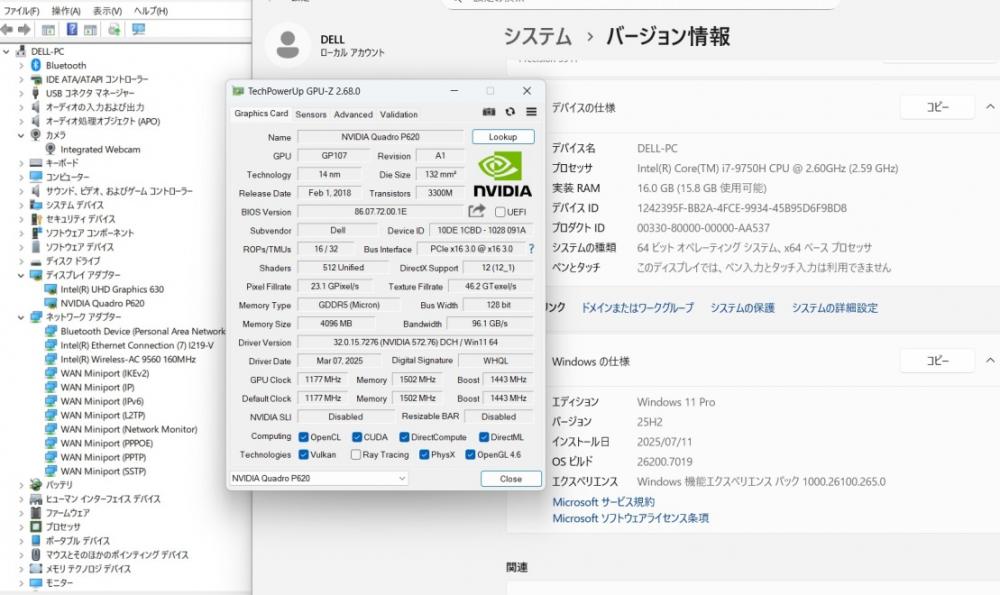Image resolution: width=1000 pixels, height=595 pixels.
Task: Click the Device Manager forward arrow icon
Action: pyautogui.click(x=24, y=29)
